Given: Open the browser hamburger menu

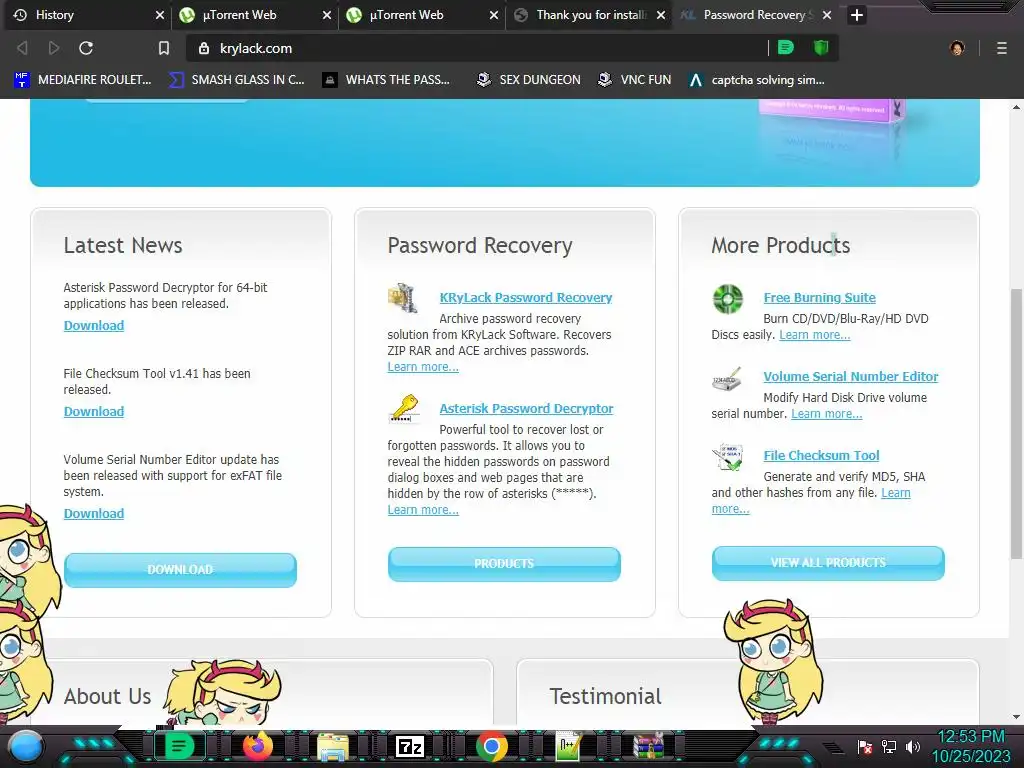Looking at the screenshot, I should [1002, 48].
